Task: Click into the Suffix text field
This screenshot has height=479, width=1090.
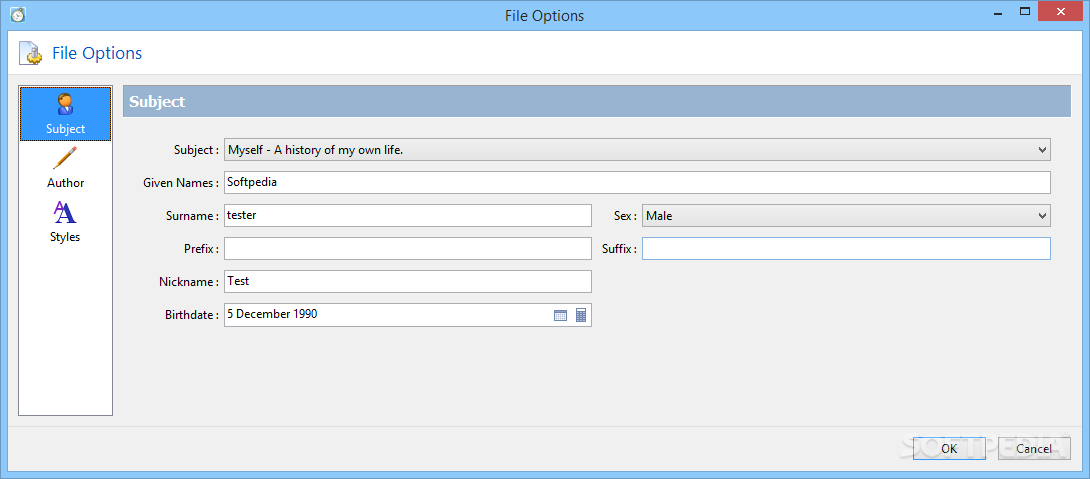Action: (x=846, y=249)
